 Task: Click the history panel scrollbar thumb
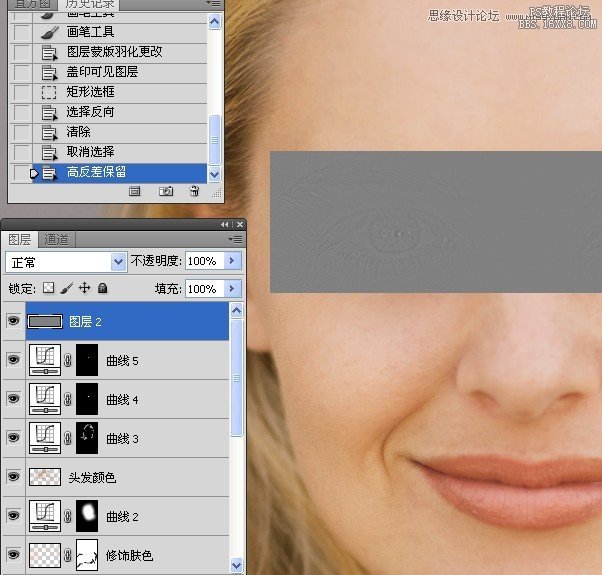click(214, 140)
